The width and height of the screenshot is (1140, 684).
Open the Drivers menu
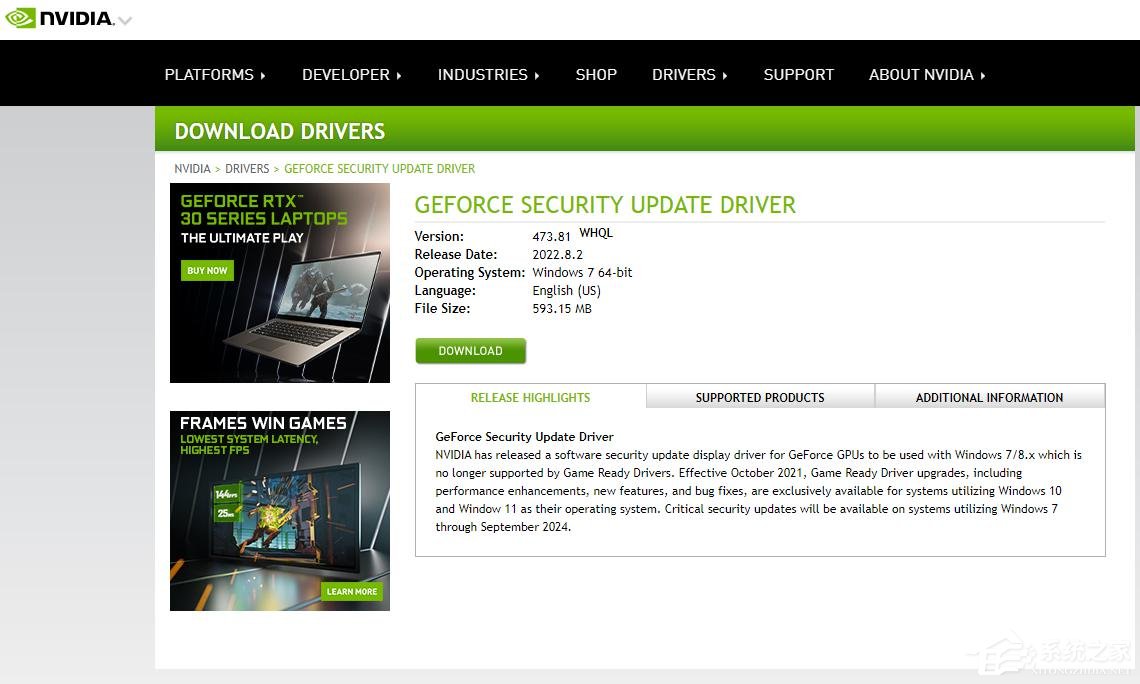[x=689, y=75]
